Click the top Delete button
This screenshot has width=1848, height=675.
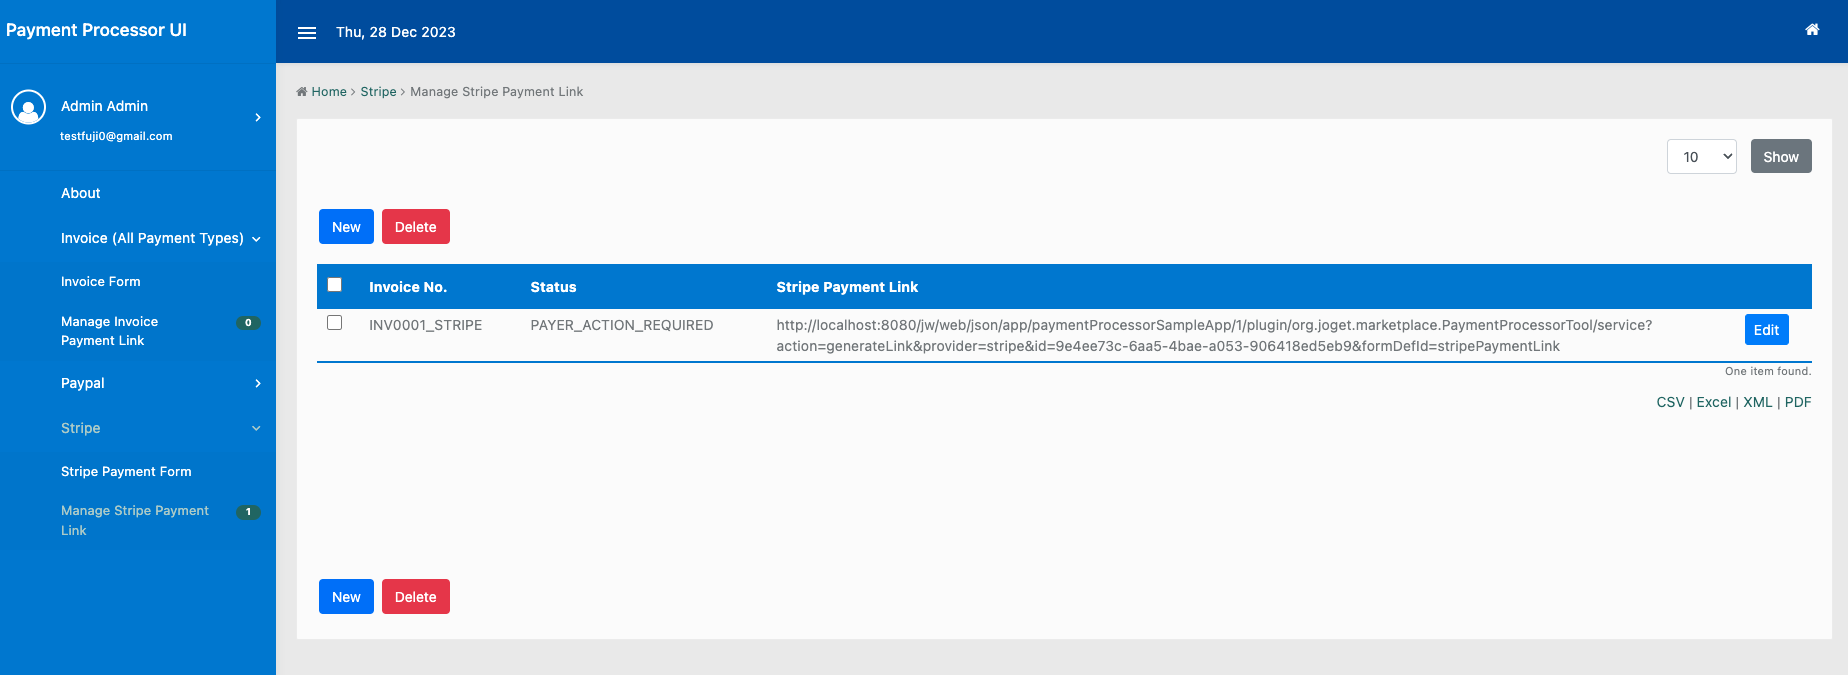(416, 227)
